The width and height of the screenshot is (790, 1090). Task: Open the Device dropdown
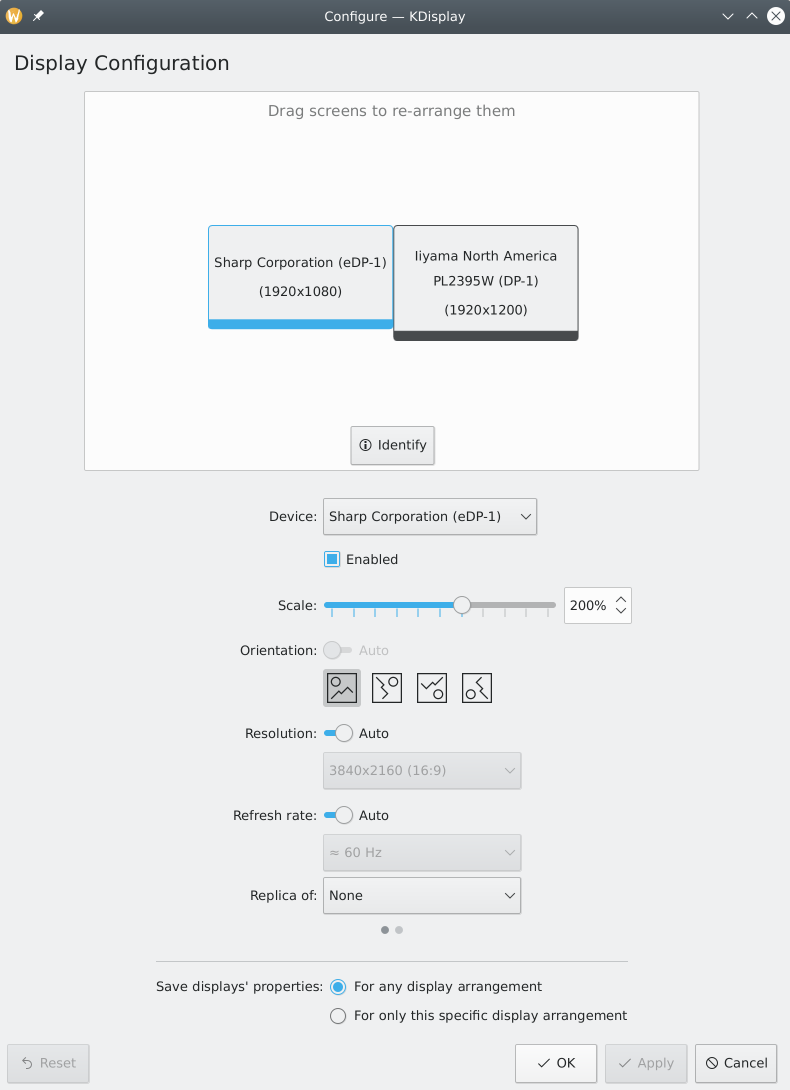point(430,516)
